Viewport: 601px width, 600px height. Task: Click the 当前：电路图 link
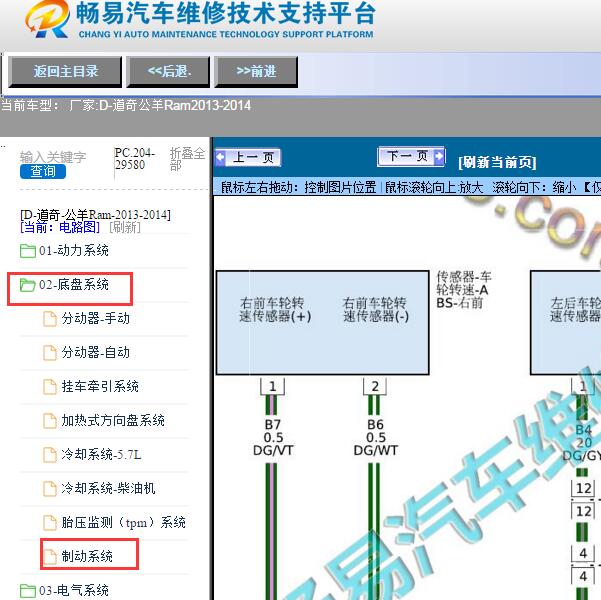click(60, 227)
